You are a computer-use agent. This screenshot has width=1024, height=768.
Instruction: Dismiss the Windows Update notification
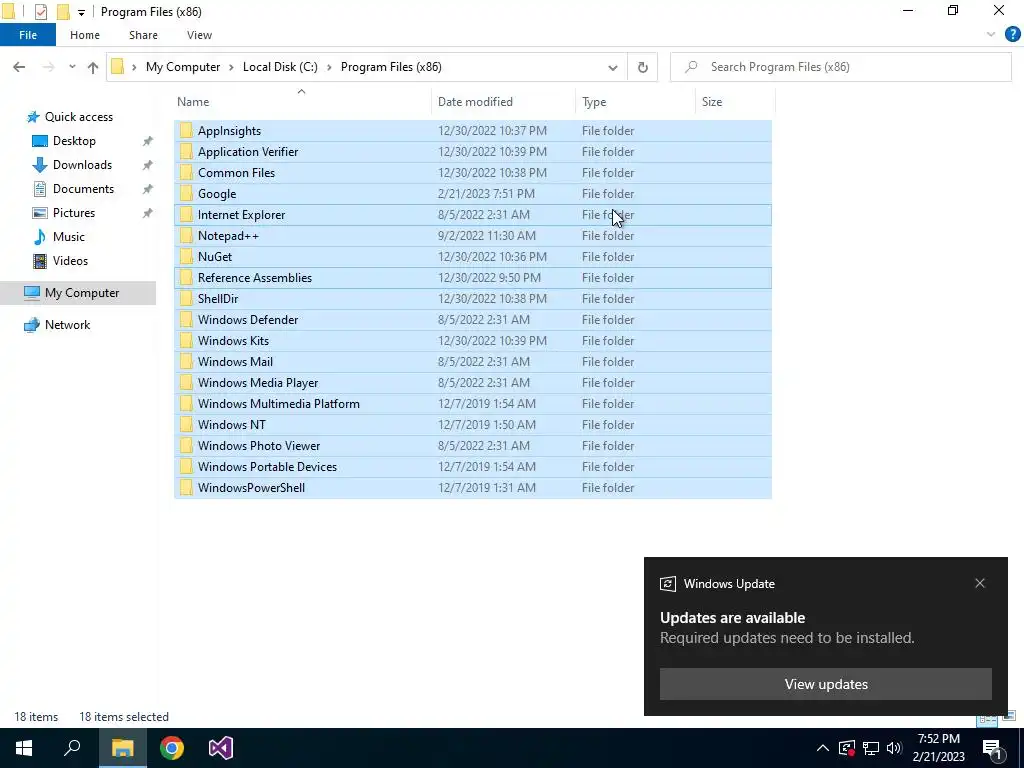point(980,583)
